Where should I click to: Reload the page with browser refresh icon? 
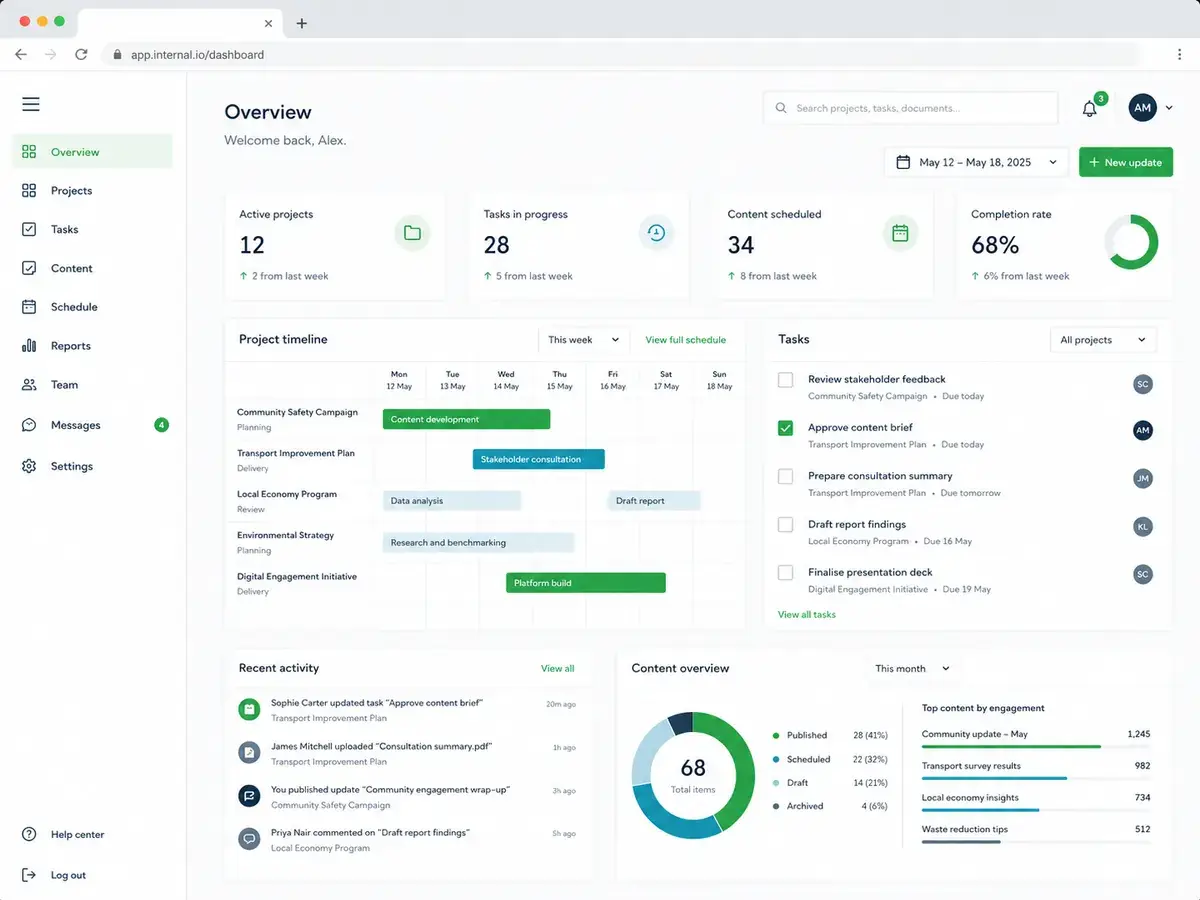[x=81, y=55]
